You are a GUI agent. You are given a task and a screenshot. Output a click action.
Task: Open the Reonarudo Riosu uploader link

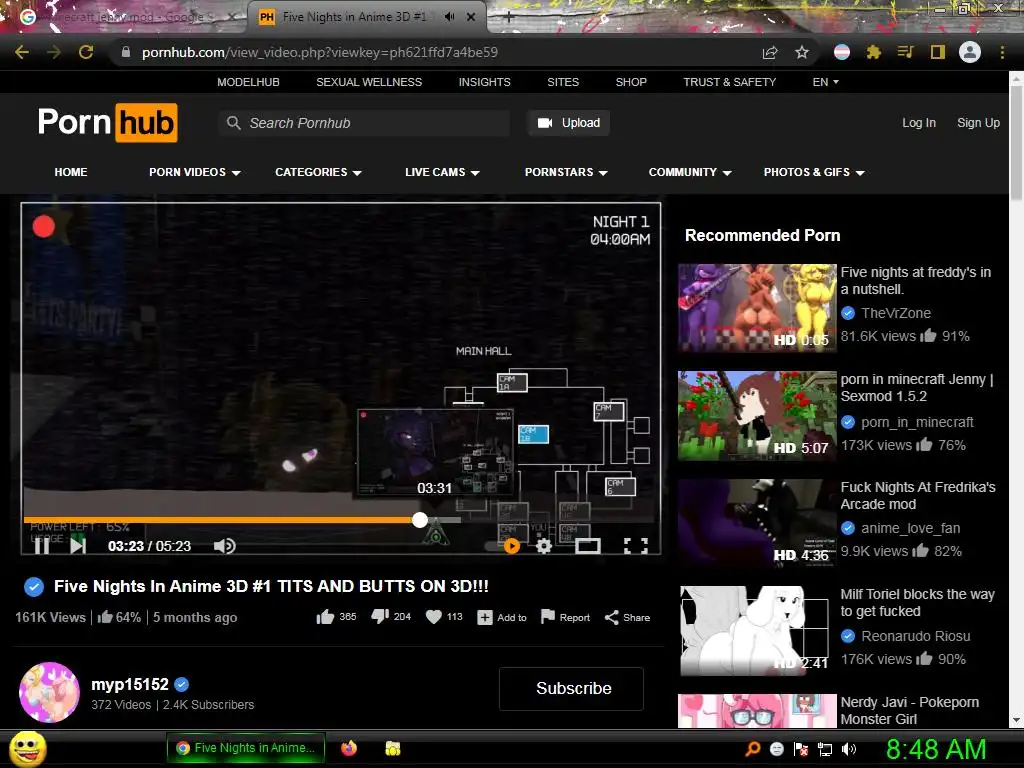pos(916,636)
